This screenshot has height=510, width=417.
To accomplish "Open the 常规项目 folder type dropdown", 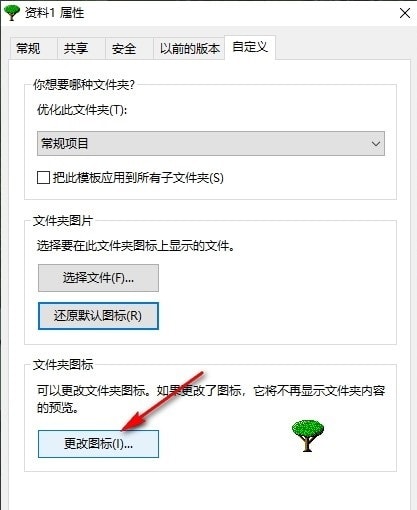I will click(x=211, y=144).
